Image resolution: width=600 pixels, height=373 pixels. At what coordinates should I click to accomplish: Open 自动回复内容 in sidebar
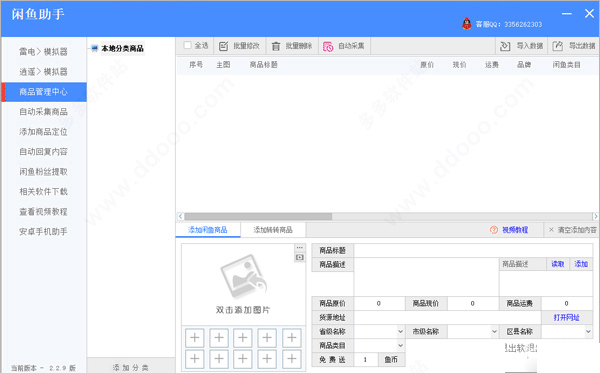click(x=44, y=151)
